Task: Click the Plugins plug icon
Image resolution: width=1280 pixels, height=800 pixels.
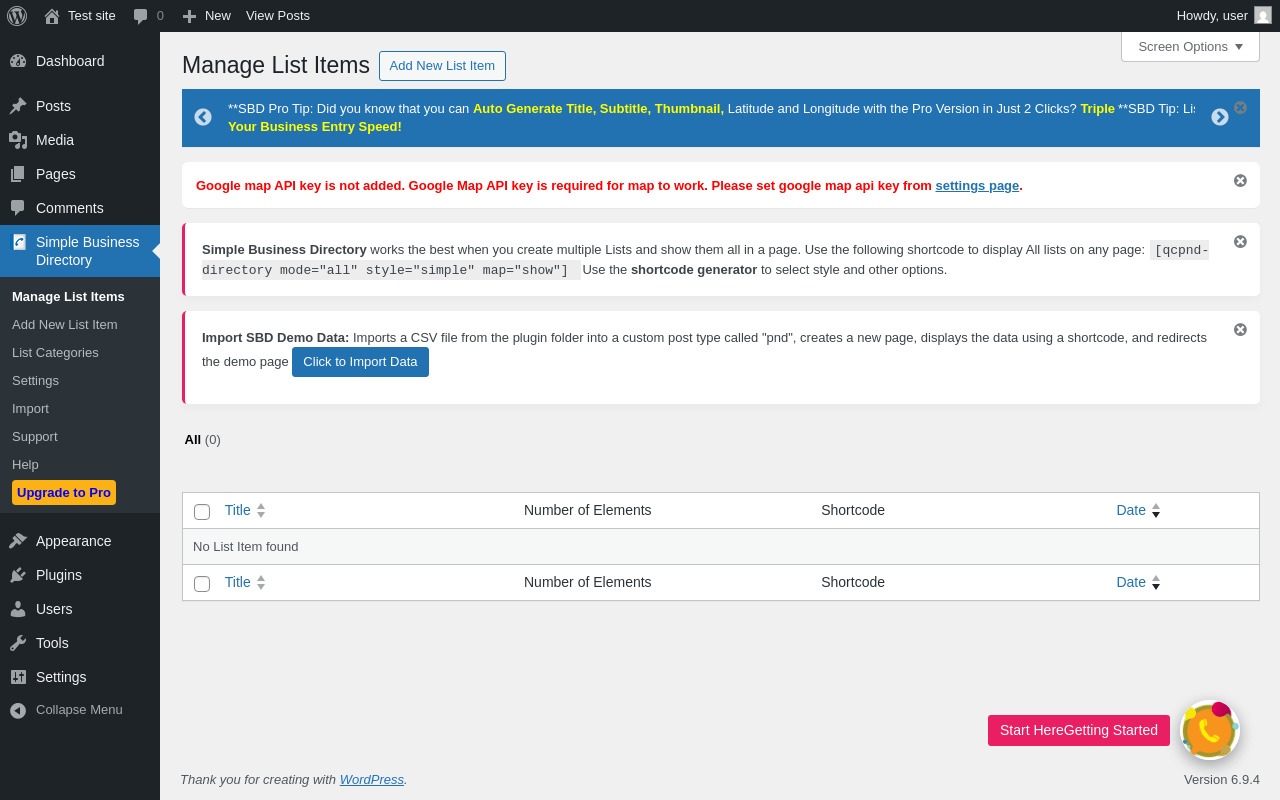Action: [18, 575]
